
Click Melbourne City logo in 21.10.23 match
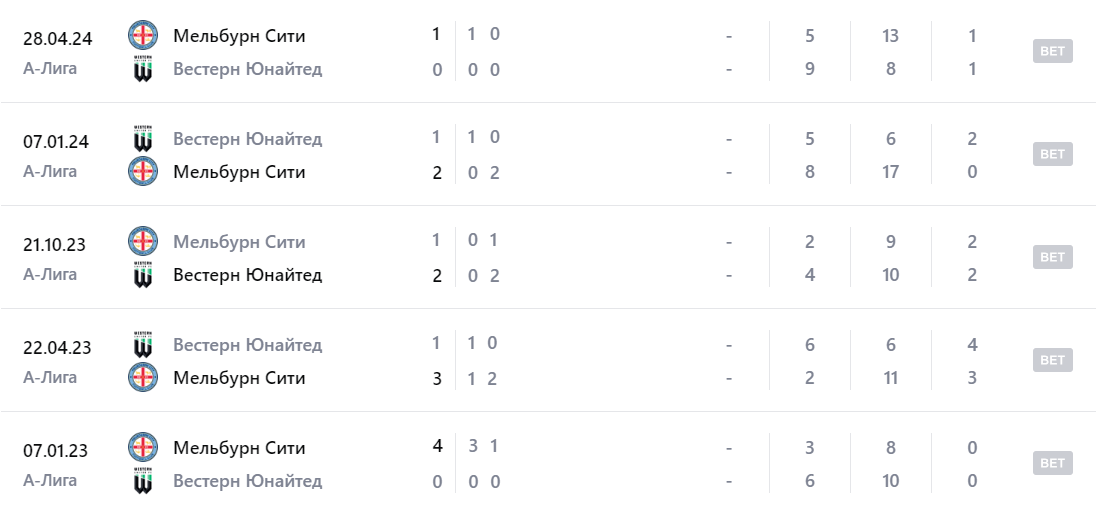click(x=143, y=242)
